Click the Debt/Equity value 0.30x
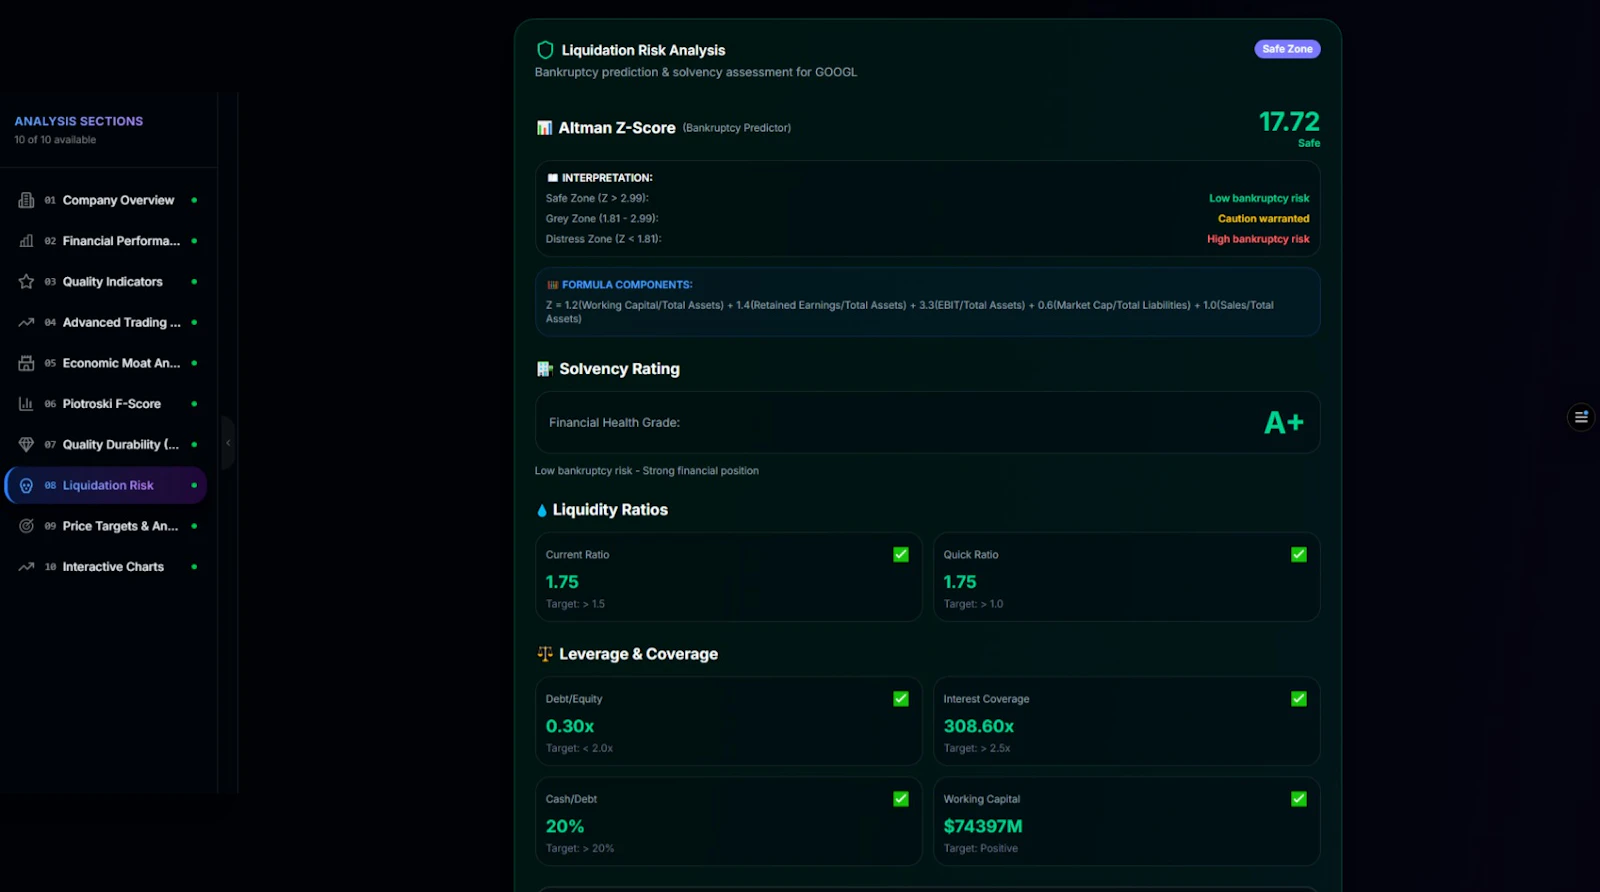 coord(570,726)
